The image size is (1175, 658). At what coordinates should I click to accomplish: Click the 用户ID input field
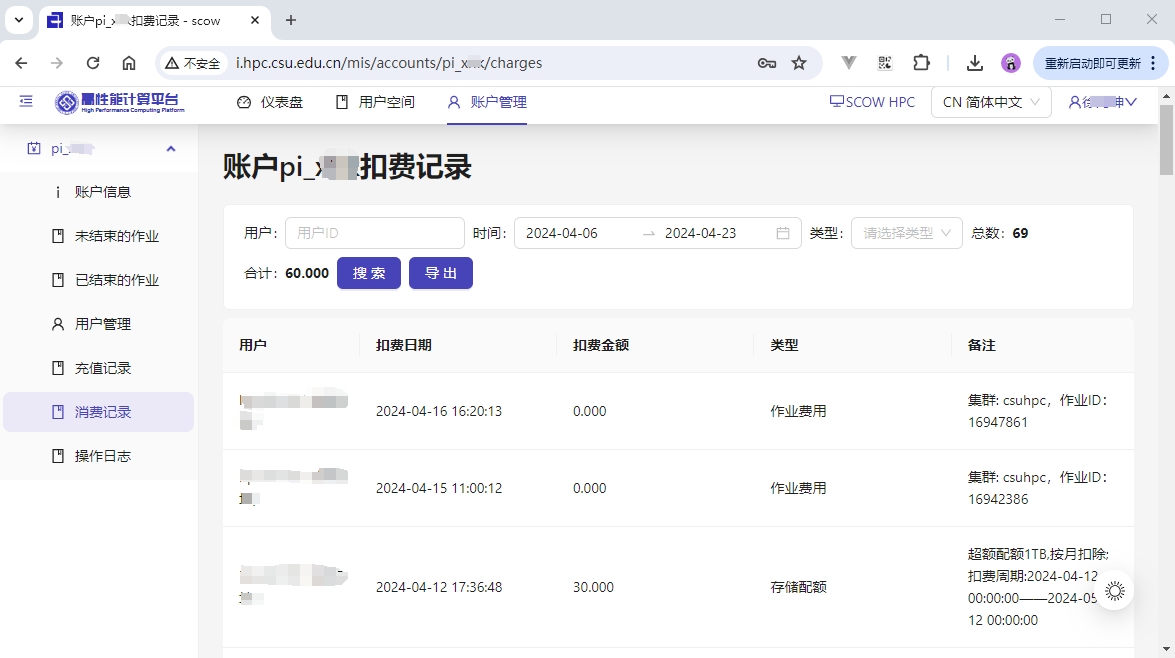pyautogui.click(x=375, y=233)
